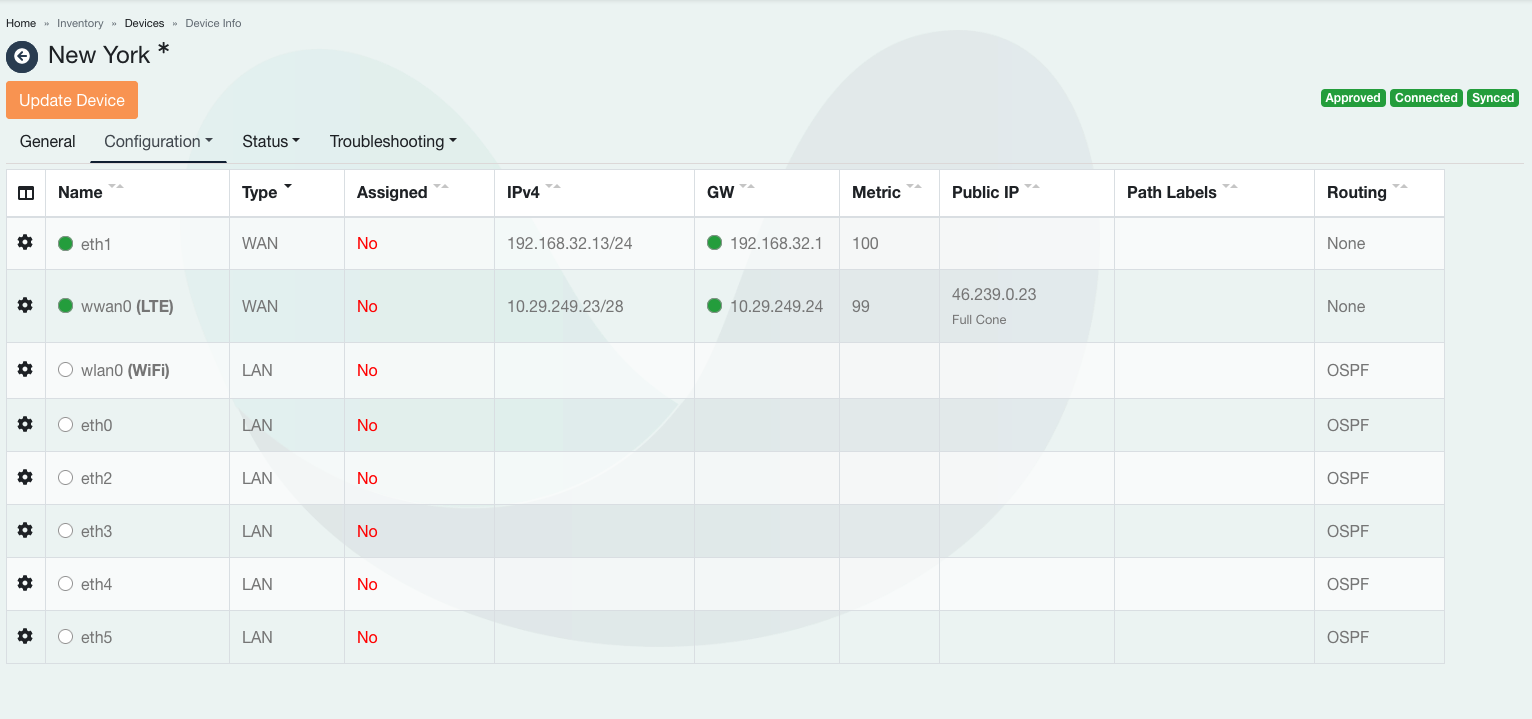
Task: Click the back arrow beside New York
Action: click(x=22, y=57)
